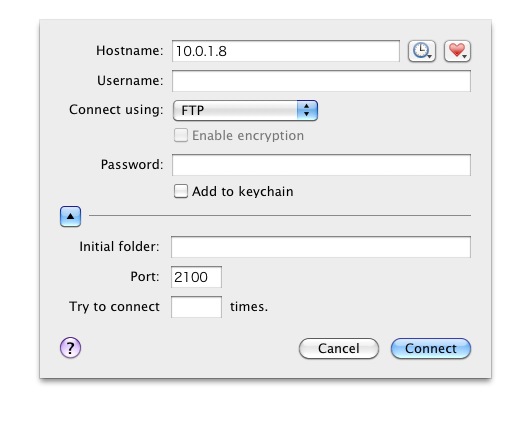The image size is (531, 438).
Task: Click into the empty Username field
Action: pyautogui.click(x=321, y=81)
